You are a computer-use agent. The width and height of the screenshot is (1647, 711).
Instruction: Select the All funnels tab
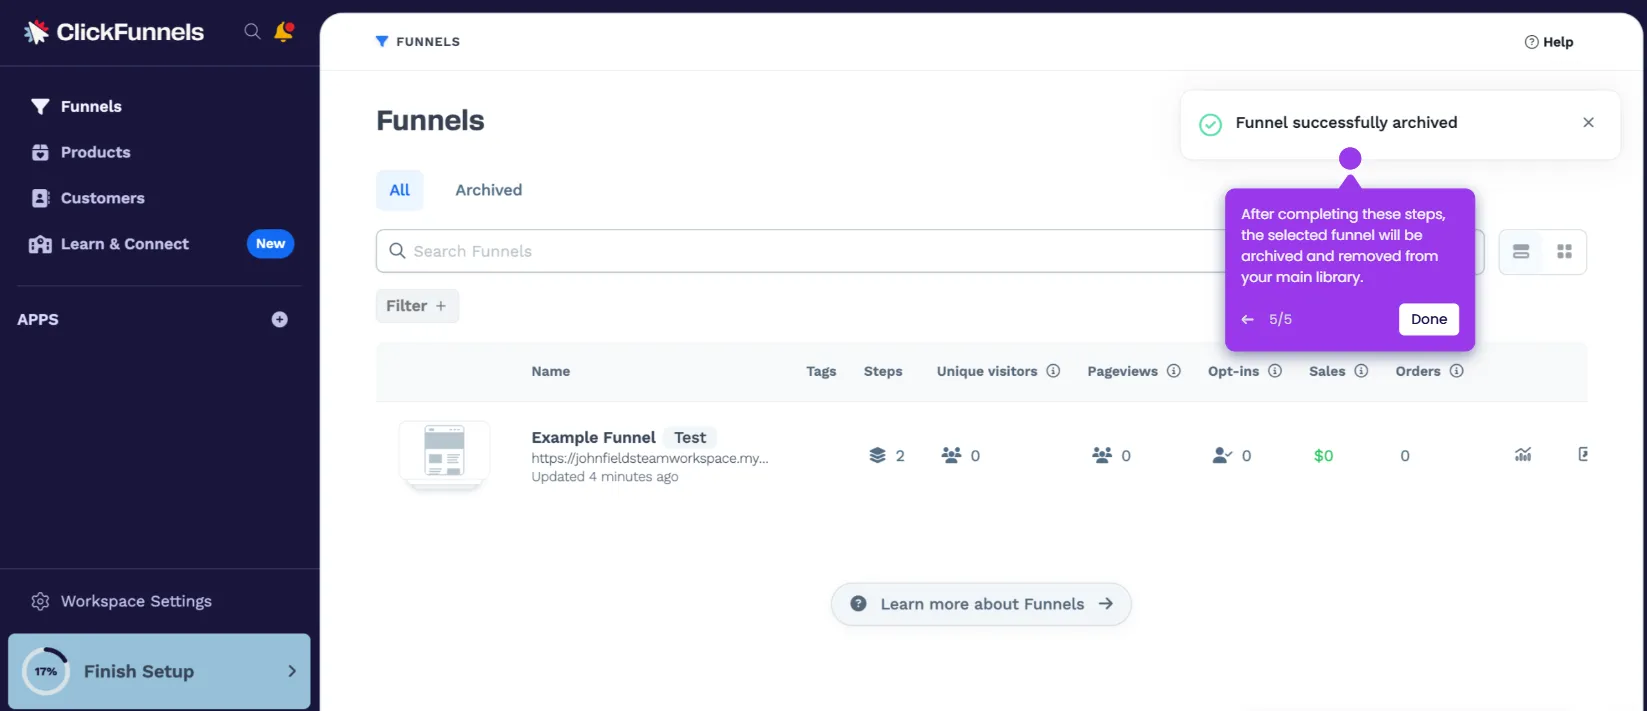click(400, 190)
